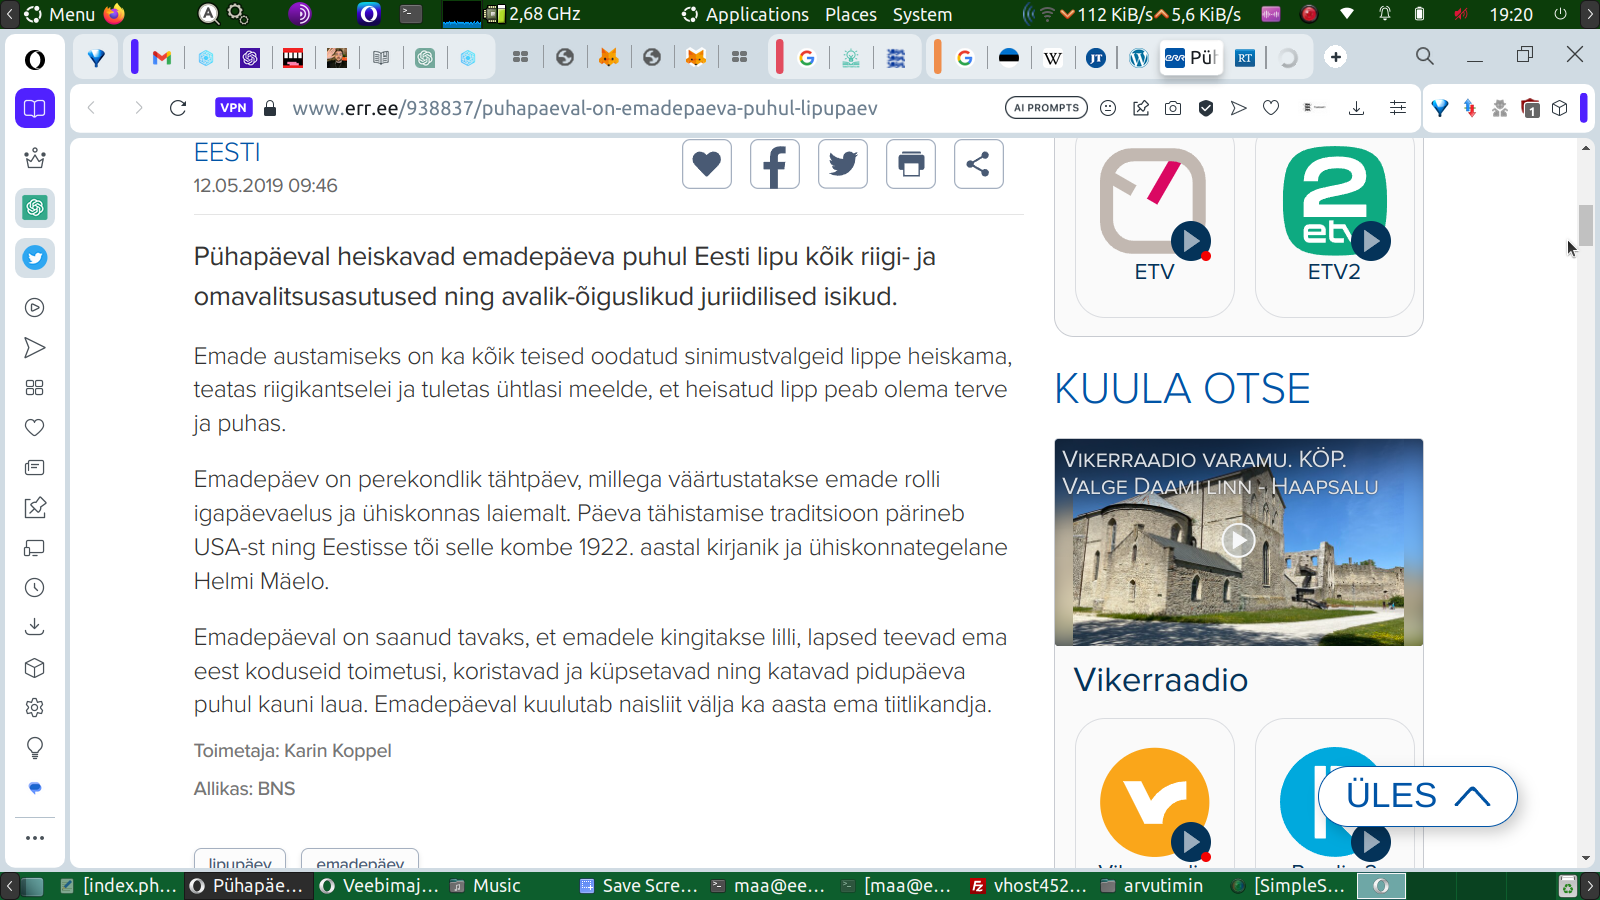Open sidebar setup three-dots menu

tap(35, 838)
